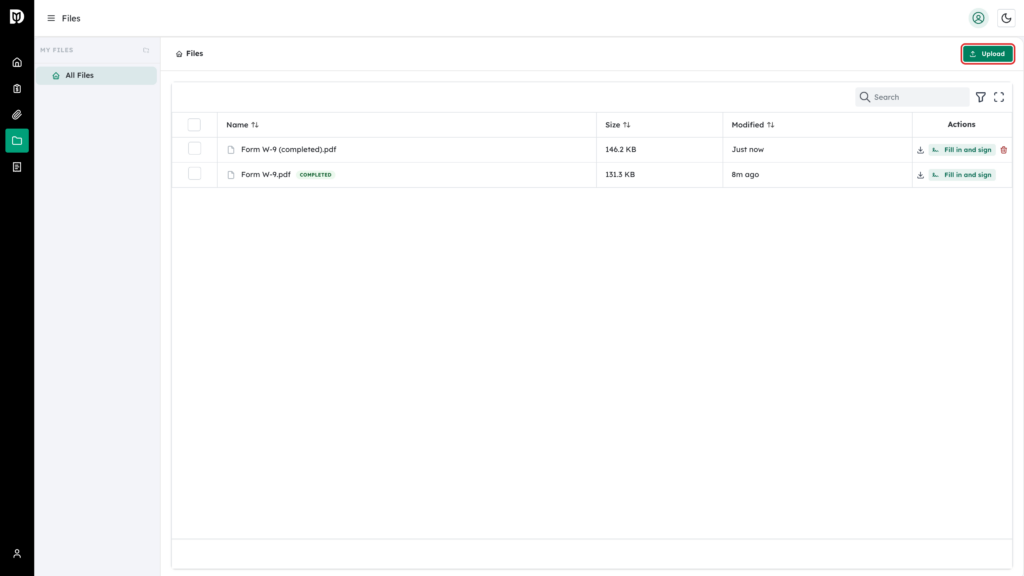Toggle fullscreen table view icon

(999, 97)
